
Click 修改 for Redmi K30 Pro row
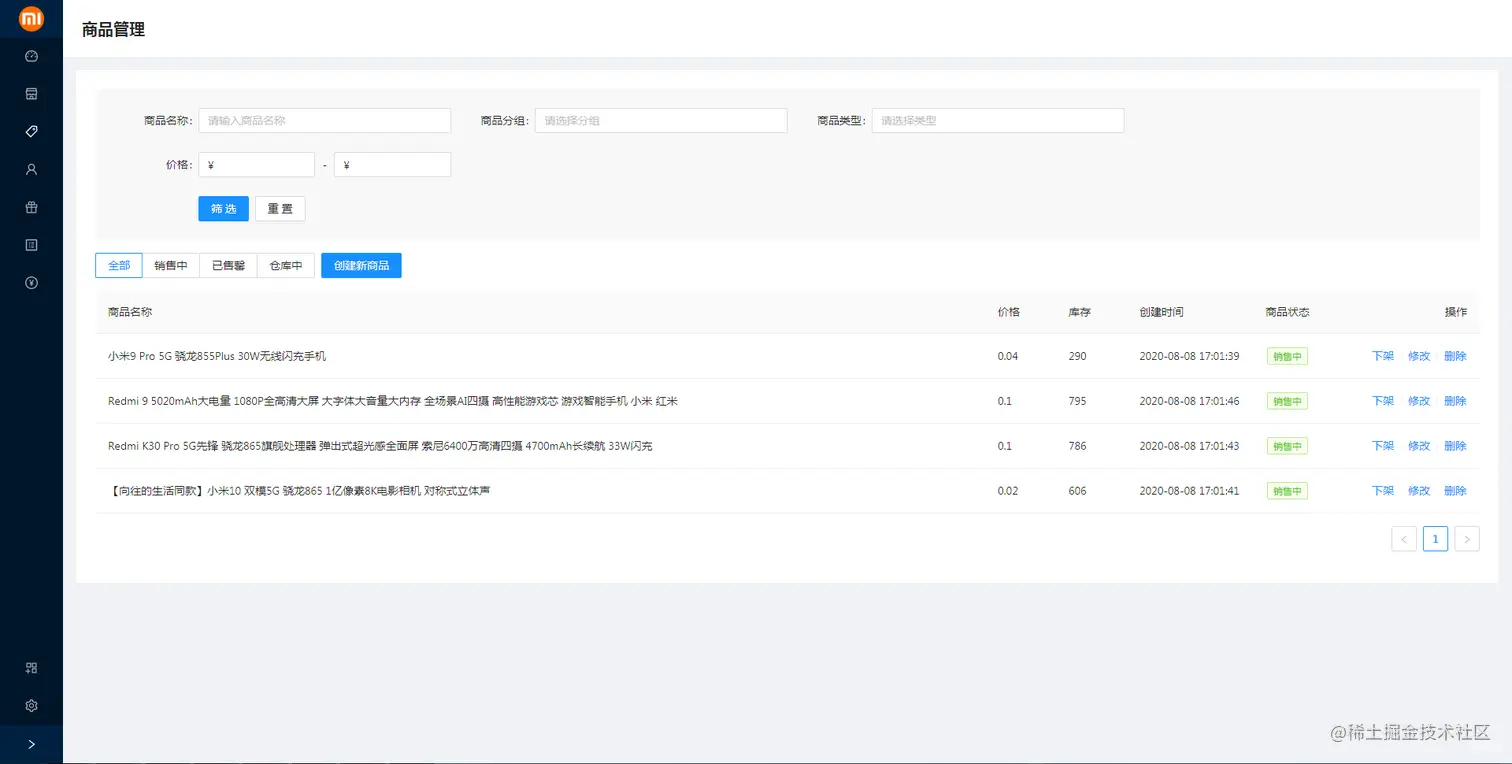(x=1419, y=446)
